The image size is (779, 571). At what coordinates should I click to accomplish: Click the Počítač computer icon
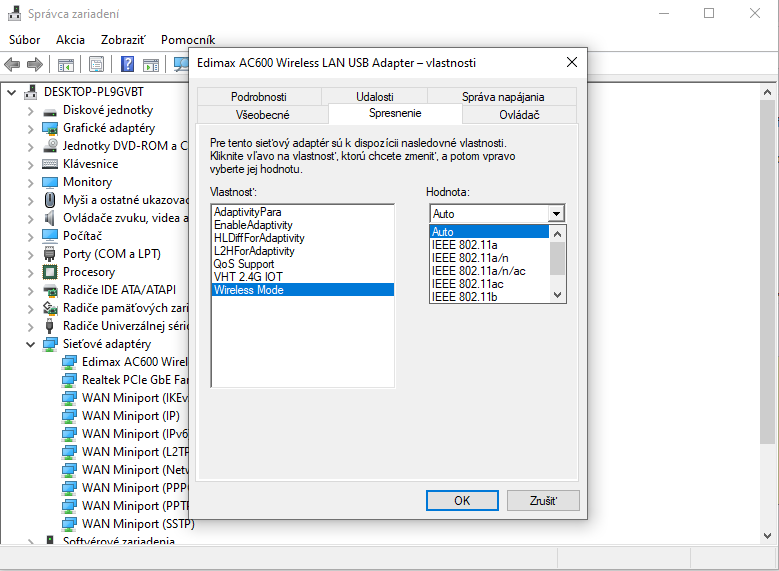(50, 236)
